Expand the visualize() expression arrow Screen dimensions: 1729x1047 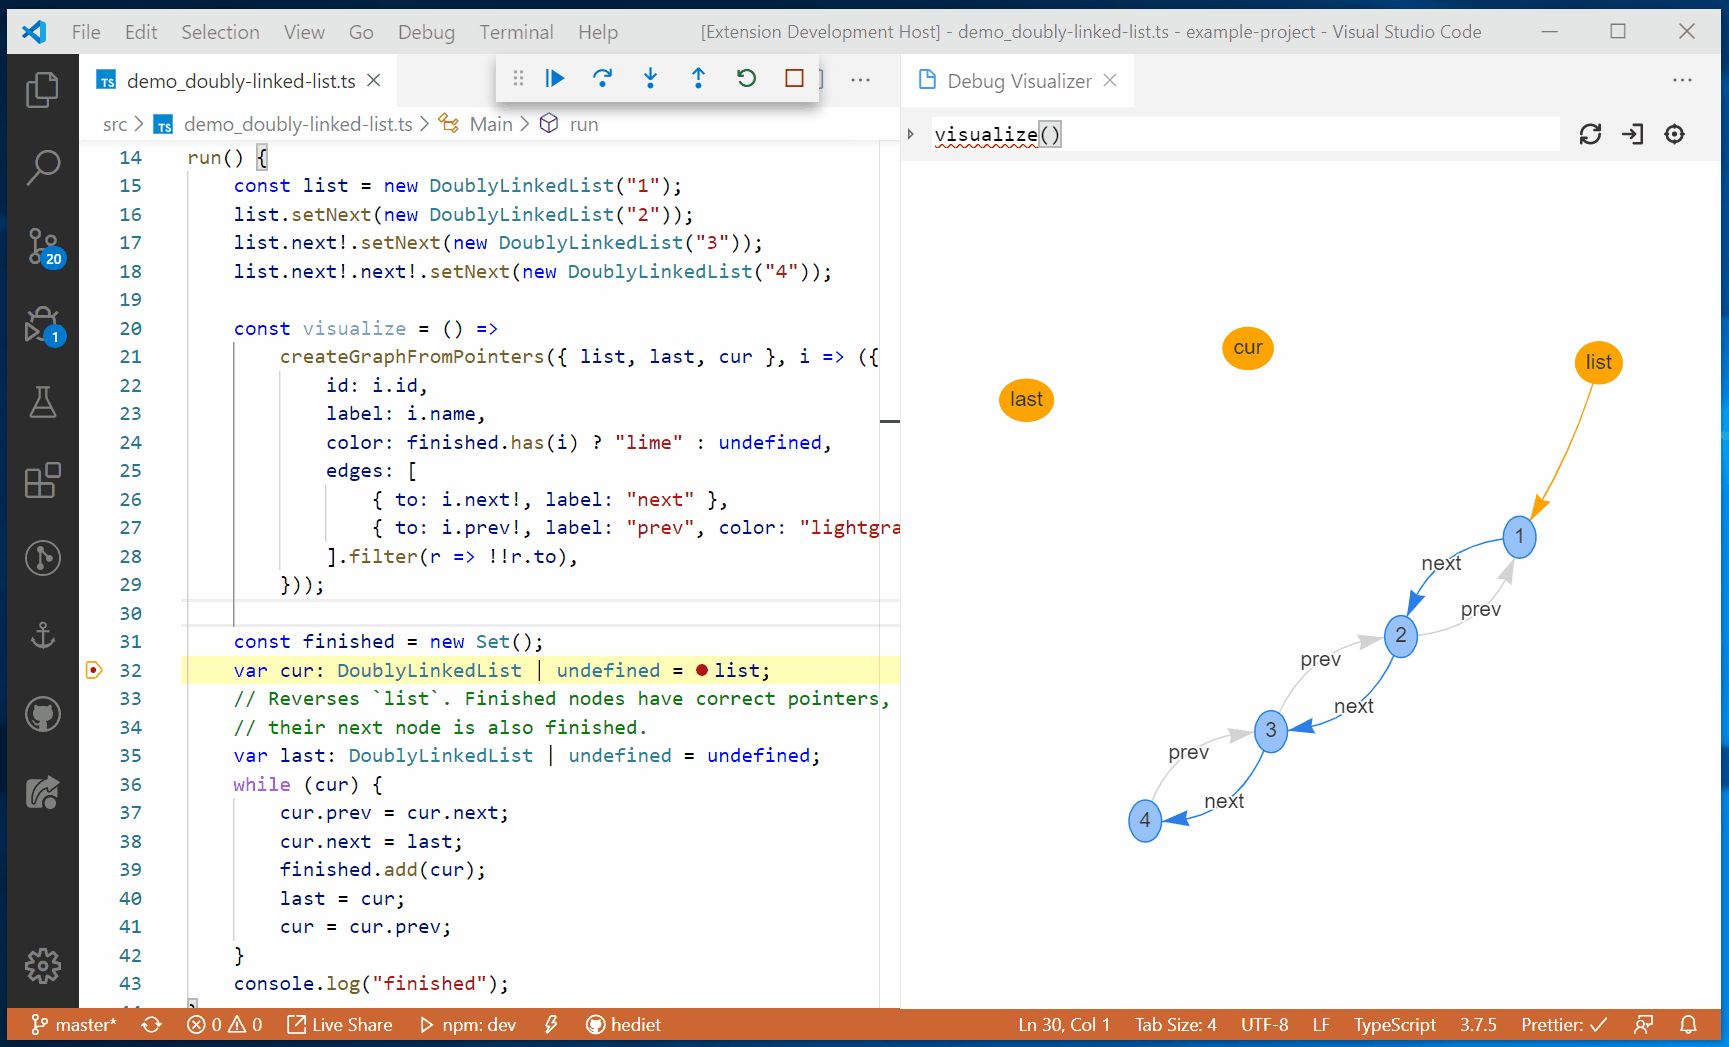coord(911,134)
